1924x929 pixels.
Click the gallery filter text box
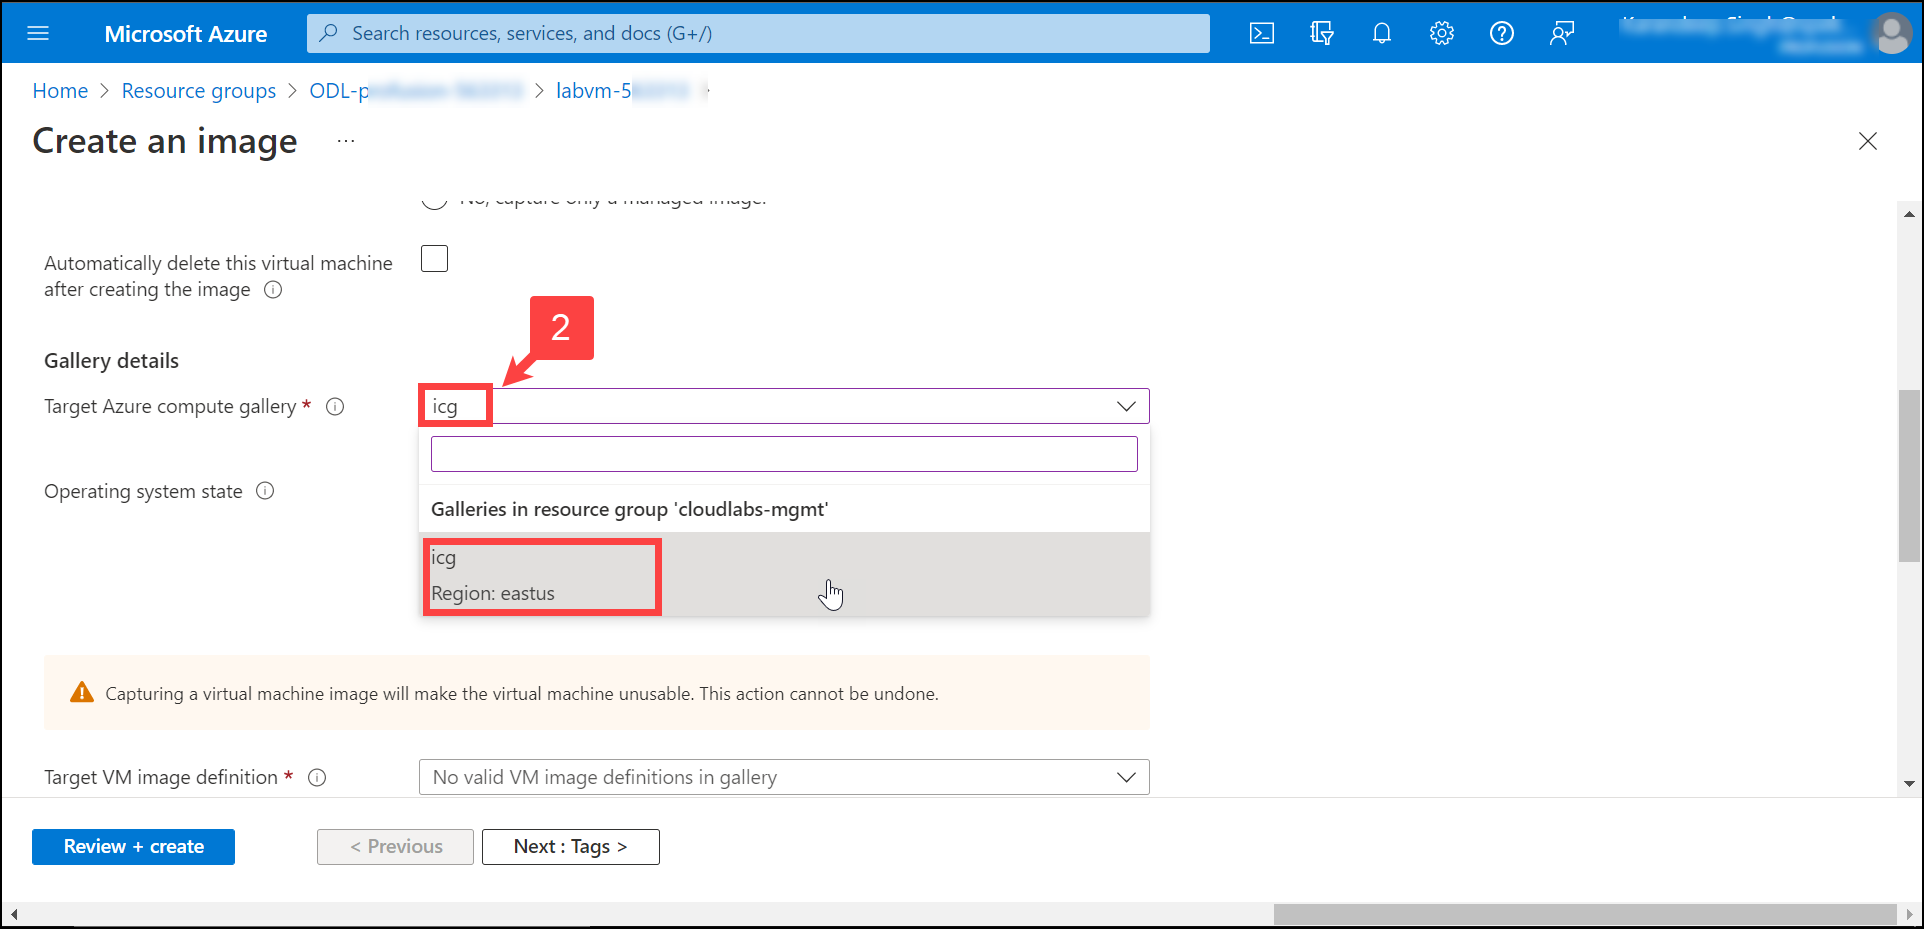(x=784, y=454)
